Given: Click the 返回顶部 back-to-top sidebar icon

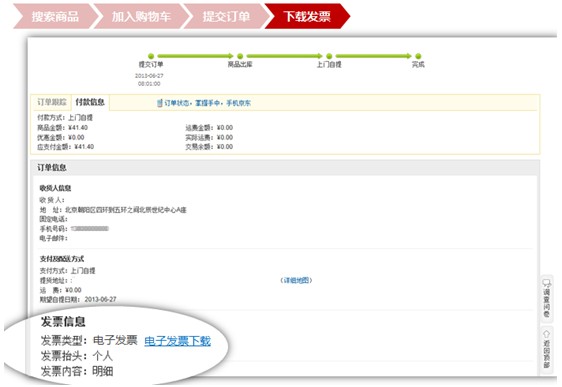Looking at the screenshot, I should [546, 349].
